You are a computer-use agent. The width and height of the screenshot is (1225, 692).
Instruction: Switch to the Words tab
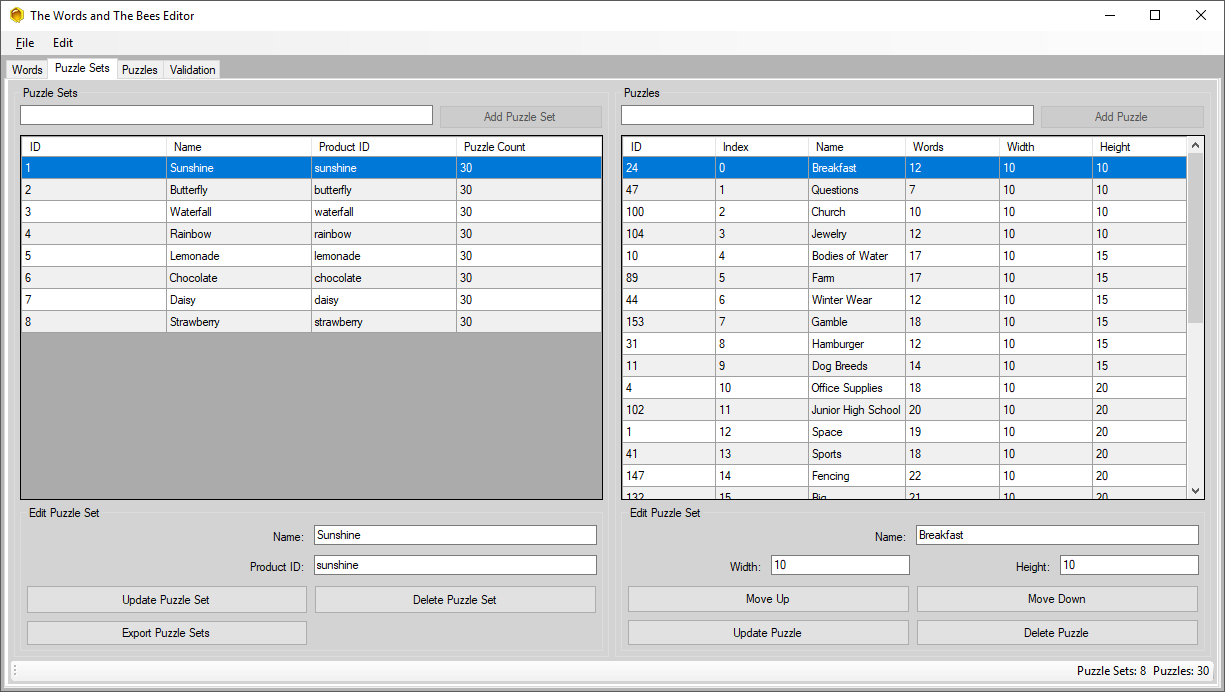coord(27,70)
